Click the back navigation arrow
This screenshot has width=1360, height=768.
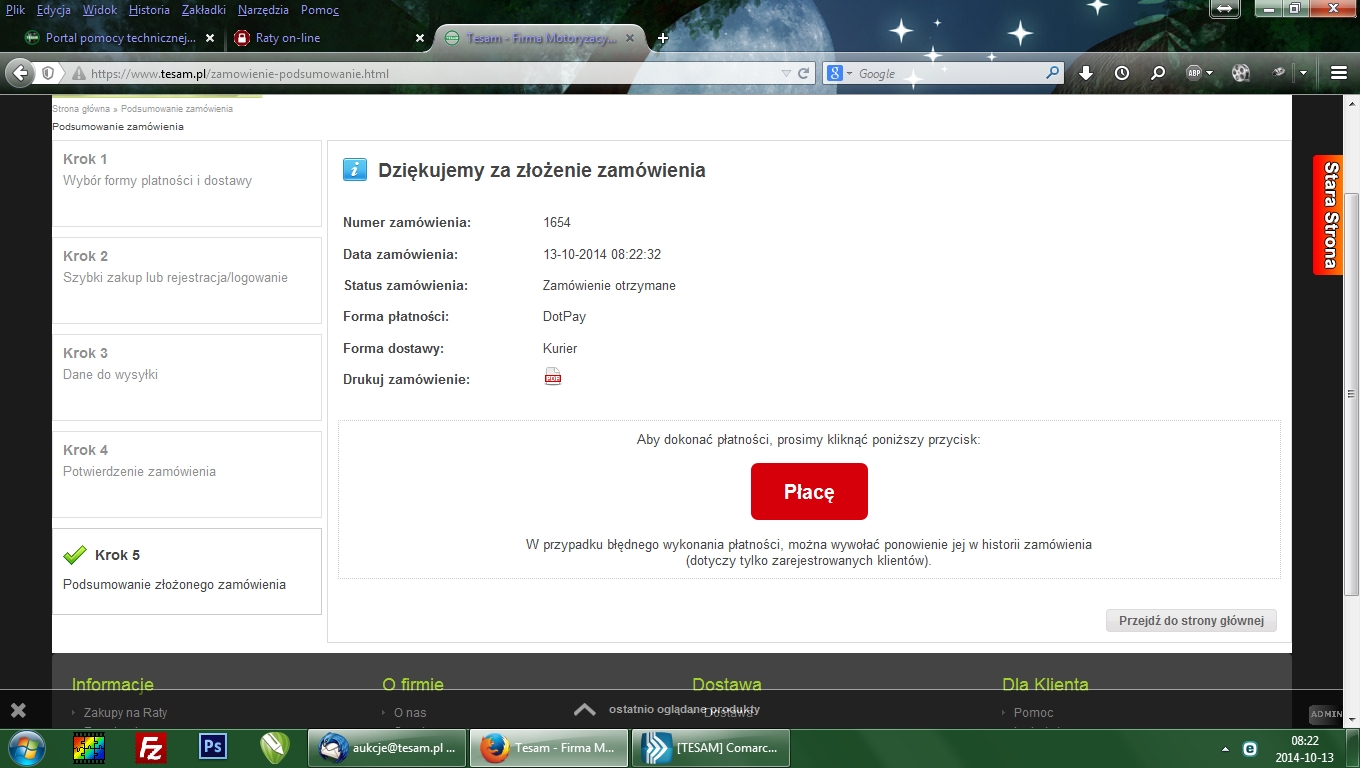20,73
